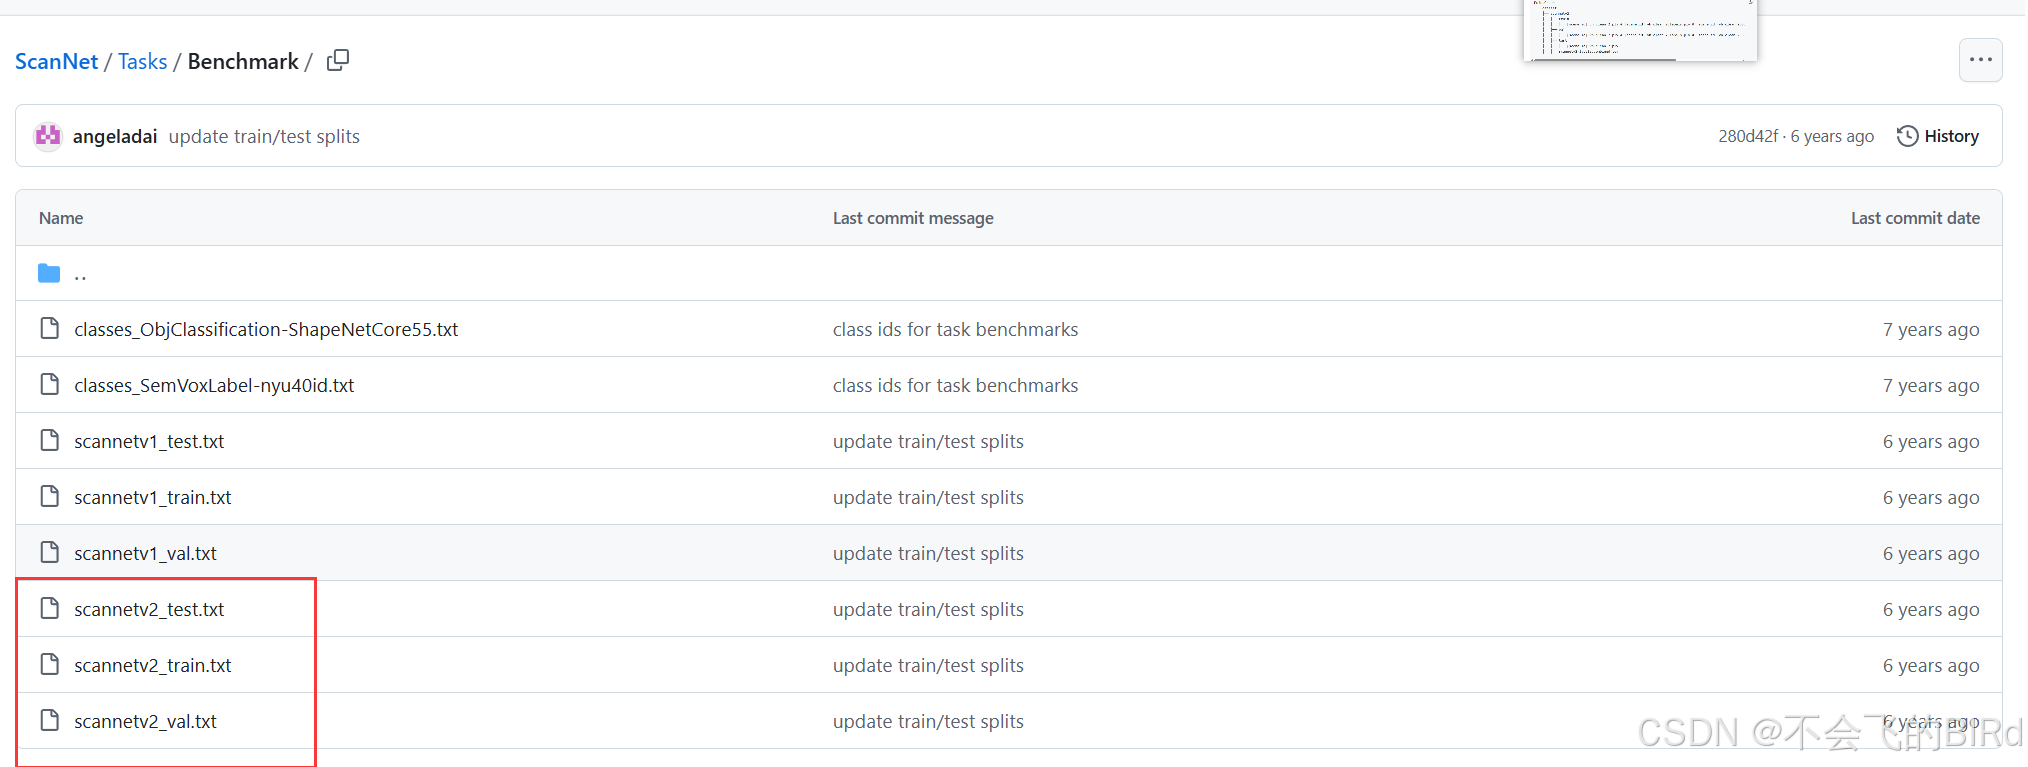The height and width of the screenshot is (767, 2028).
Task: Open scannetv2_val.txt file
Action: coord(145,721)
